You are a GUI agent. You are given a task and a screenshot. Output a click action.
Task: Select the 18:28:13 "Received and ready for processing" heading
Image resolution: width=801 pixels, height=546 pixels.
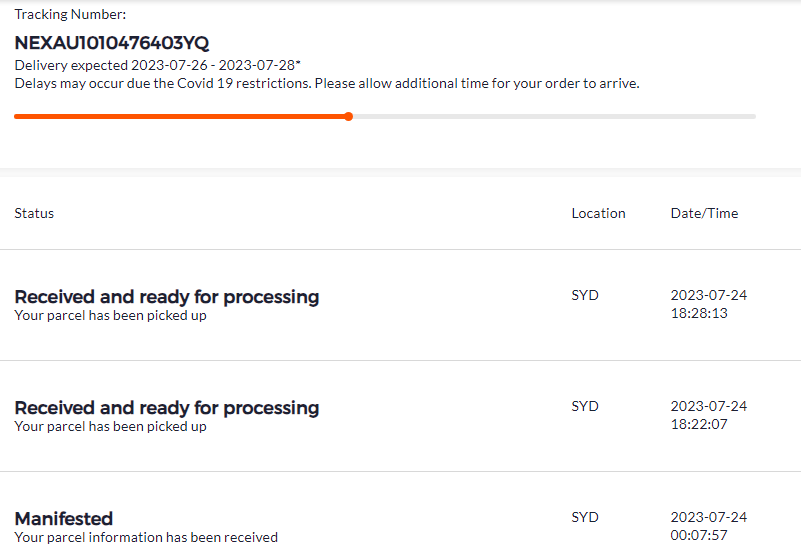pyautogui.click(x=167, y=297)
